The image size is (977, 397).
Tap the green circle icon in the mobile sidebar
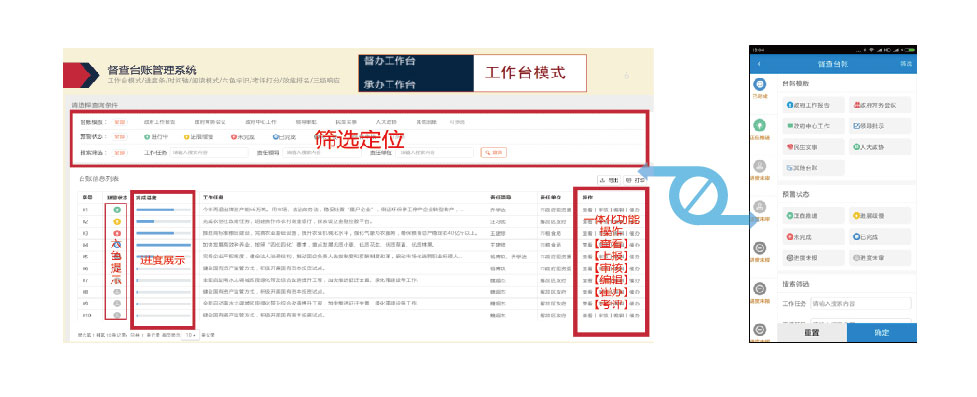760,125
